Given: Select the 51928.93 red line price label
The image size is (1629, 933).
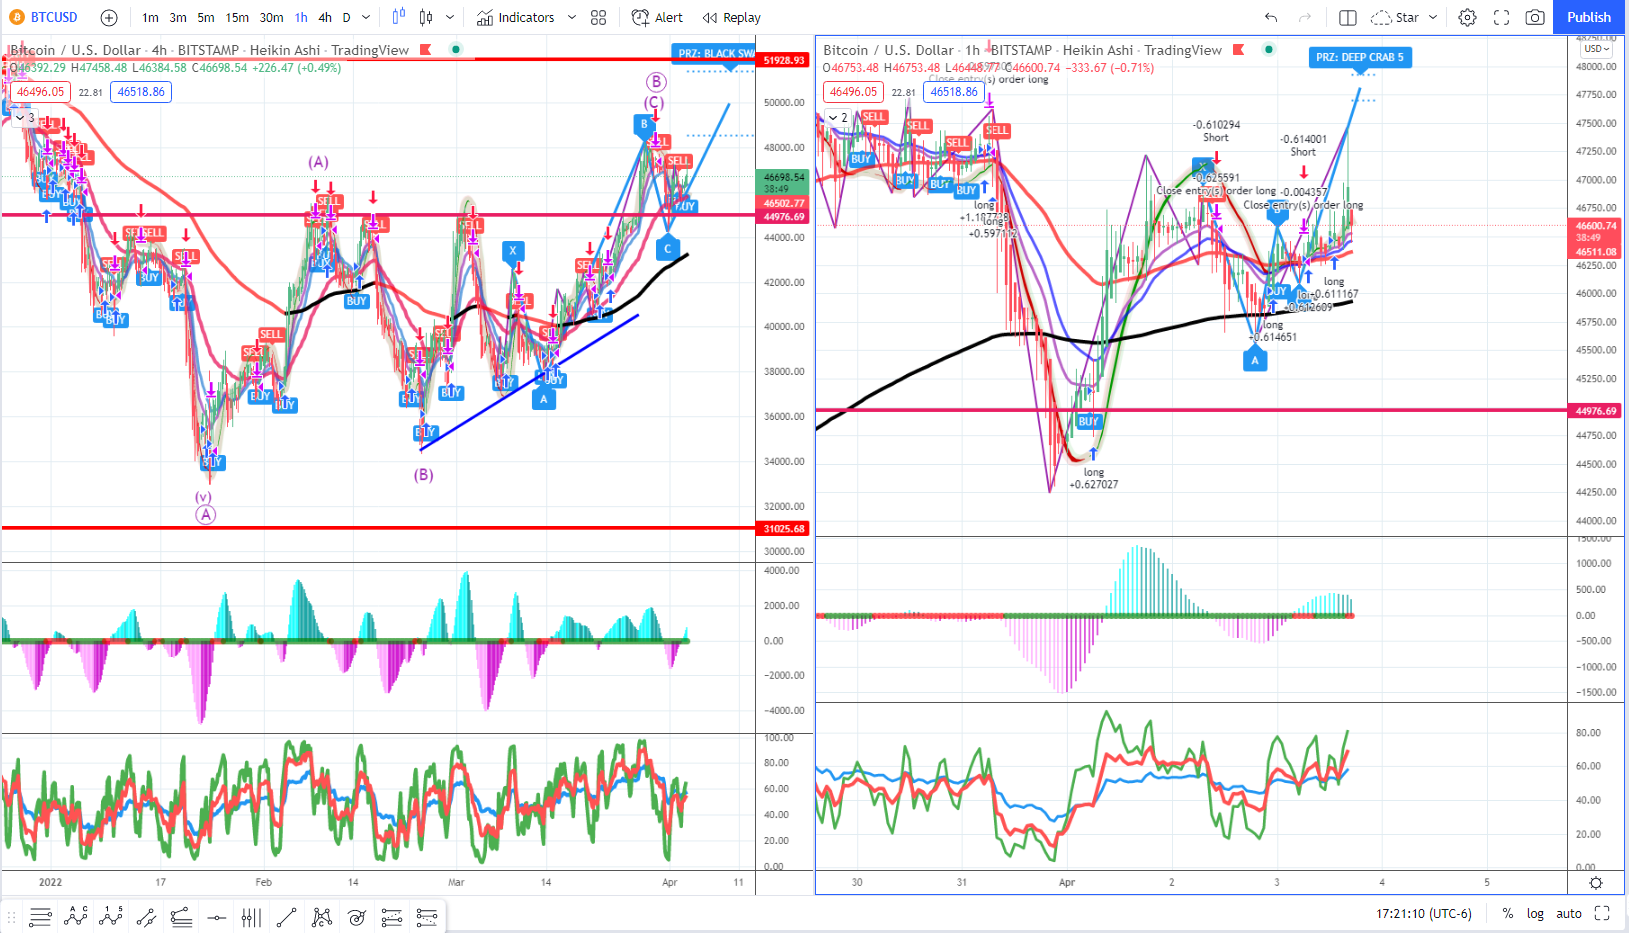Looking at the screenshot, I should [784, 60].
